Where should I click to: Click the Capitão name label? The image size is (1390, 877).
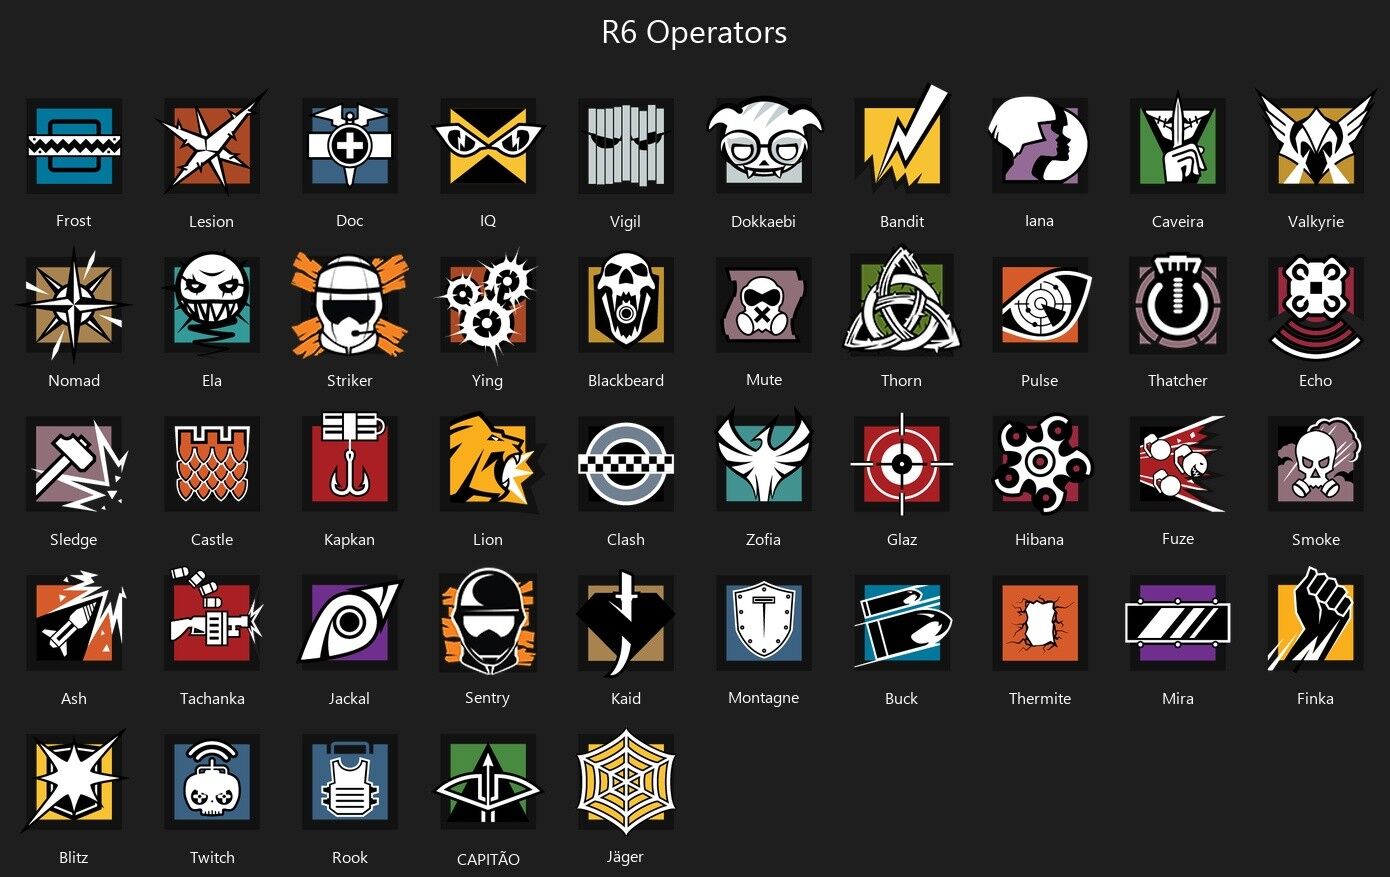[488, 859]
